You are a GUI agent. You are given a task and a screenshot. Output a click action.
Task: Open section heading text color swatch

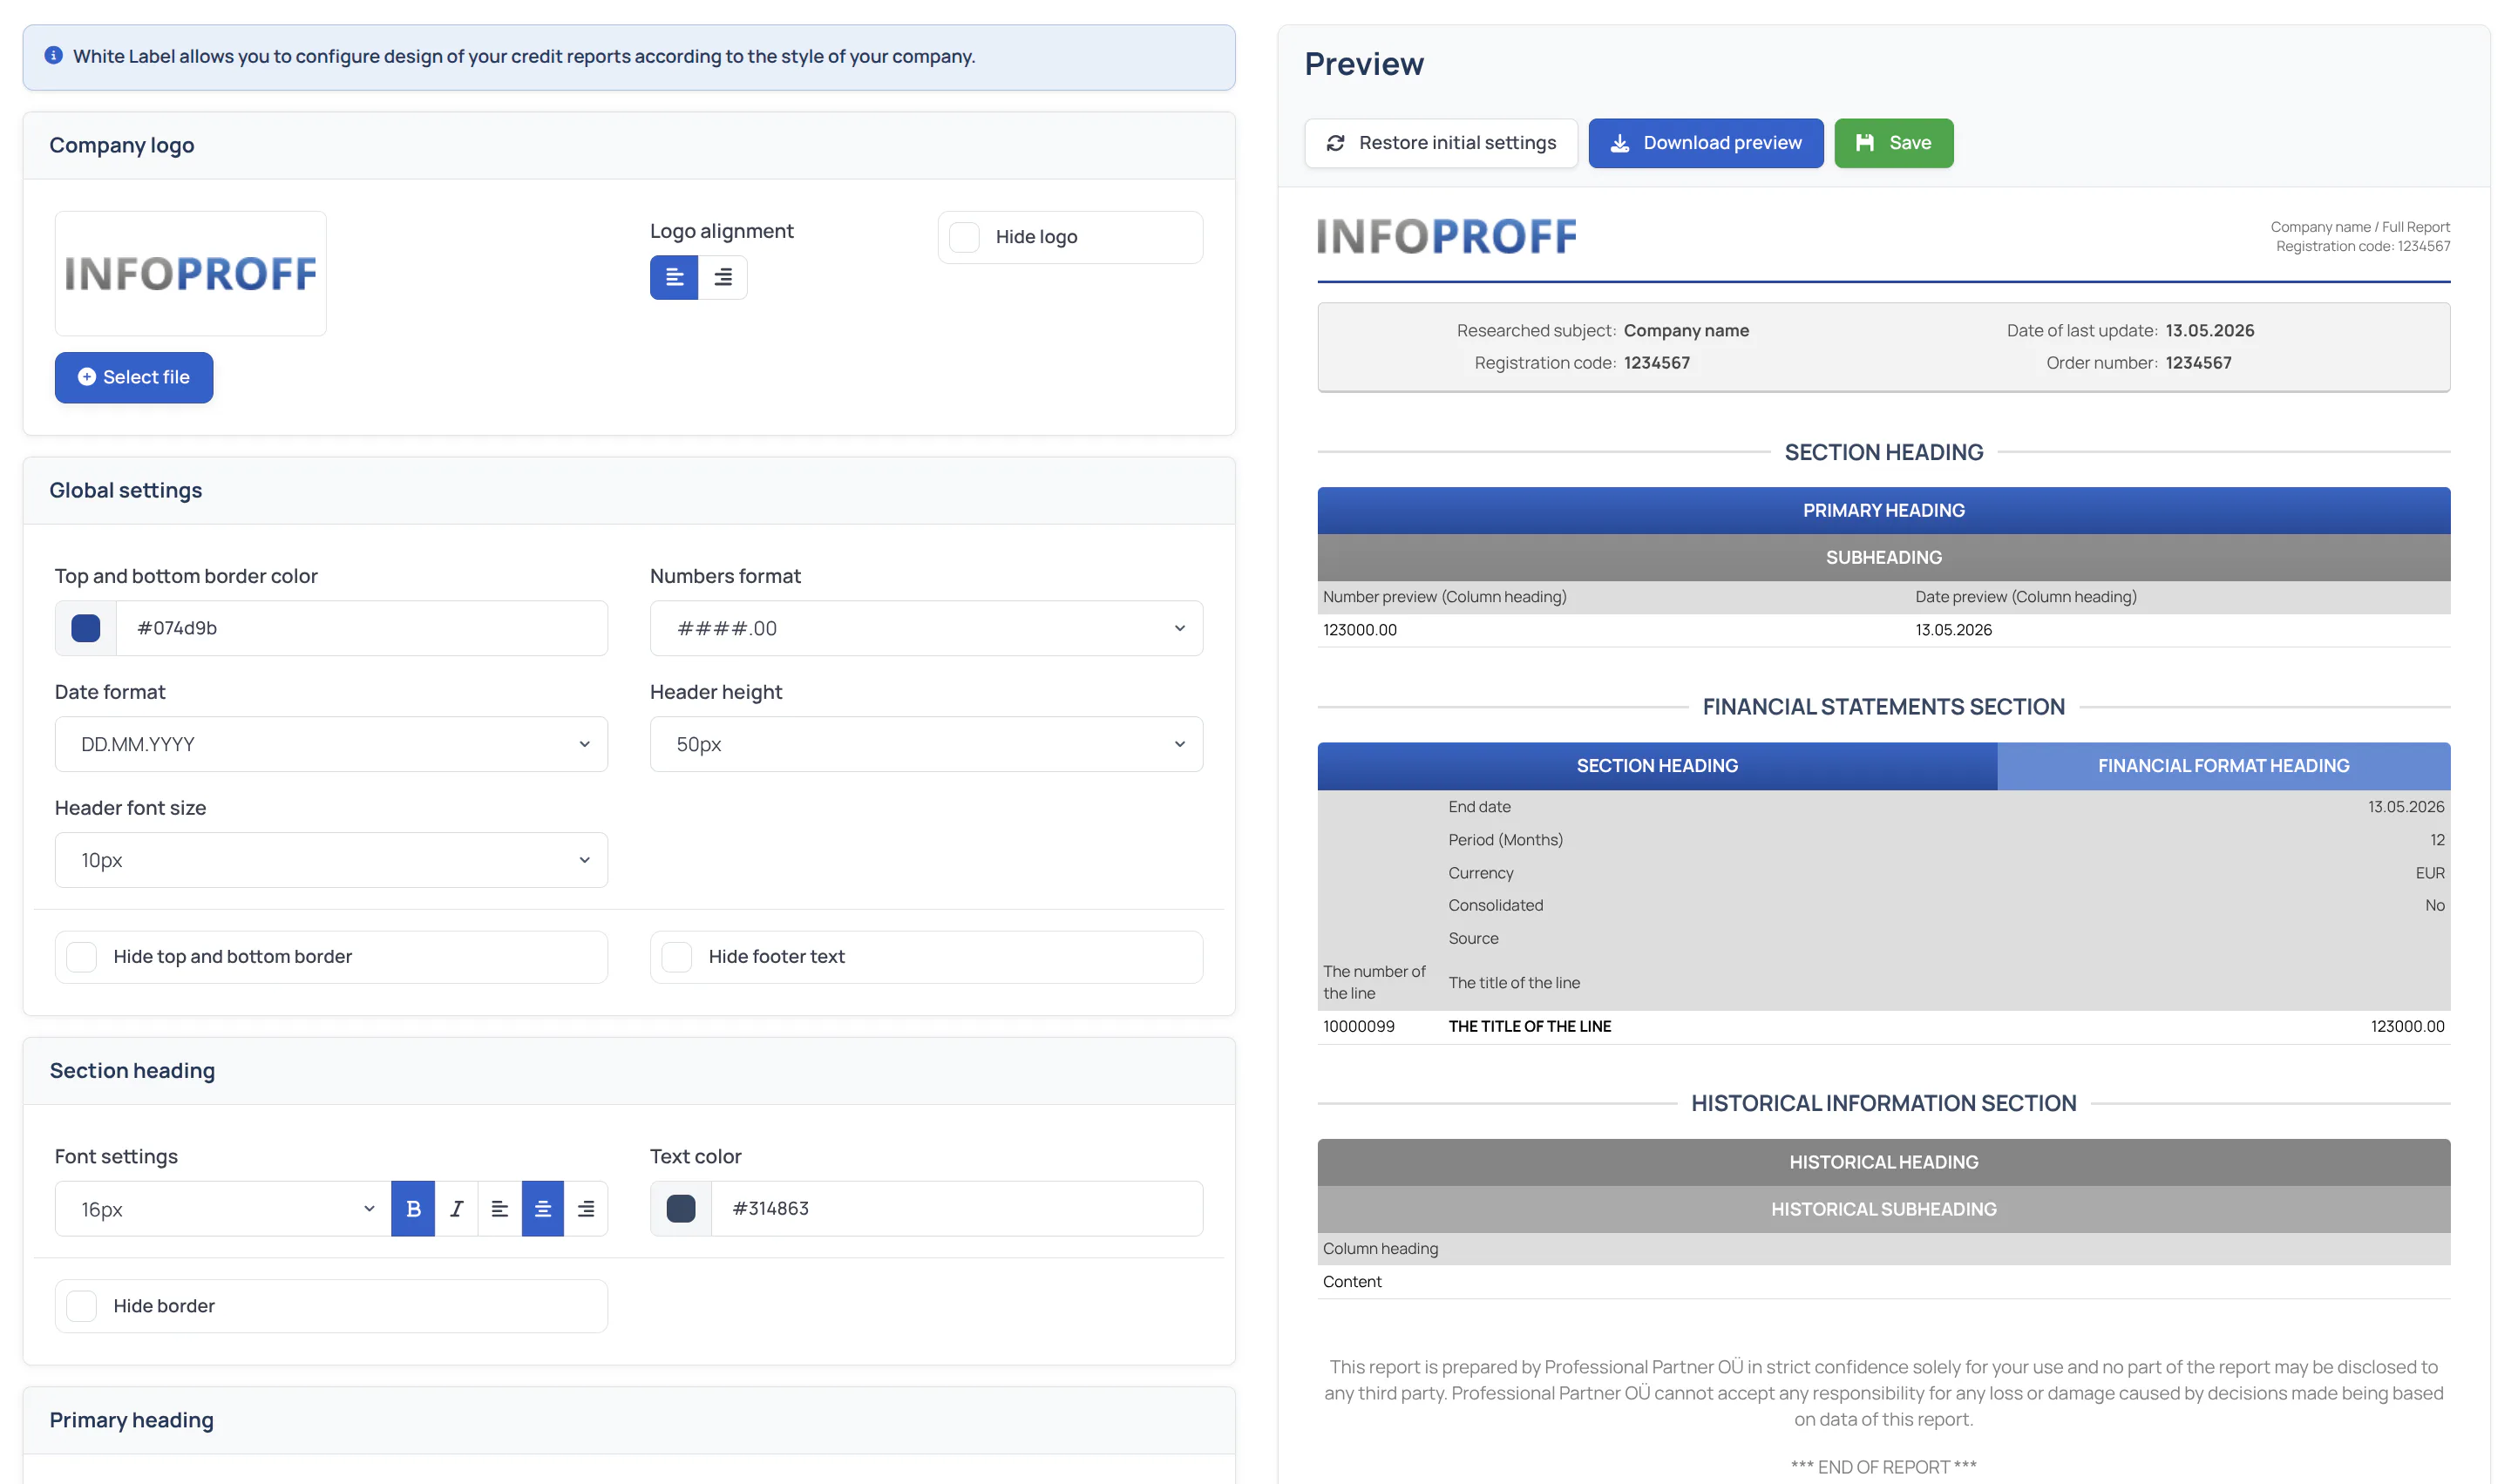click(x=681, y=1209)
